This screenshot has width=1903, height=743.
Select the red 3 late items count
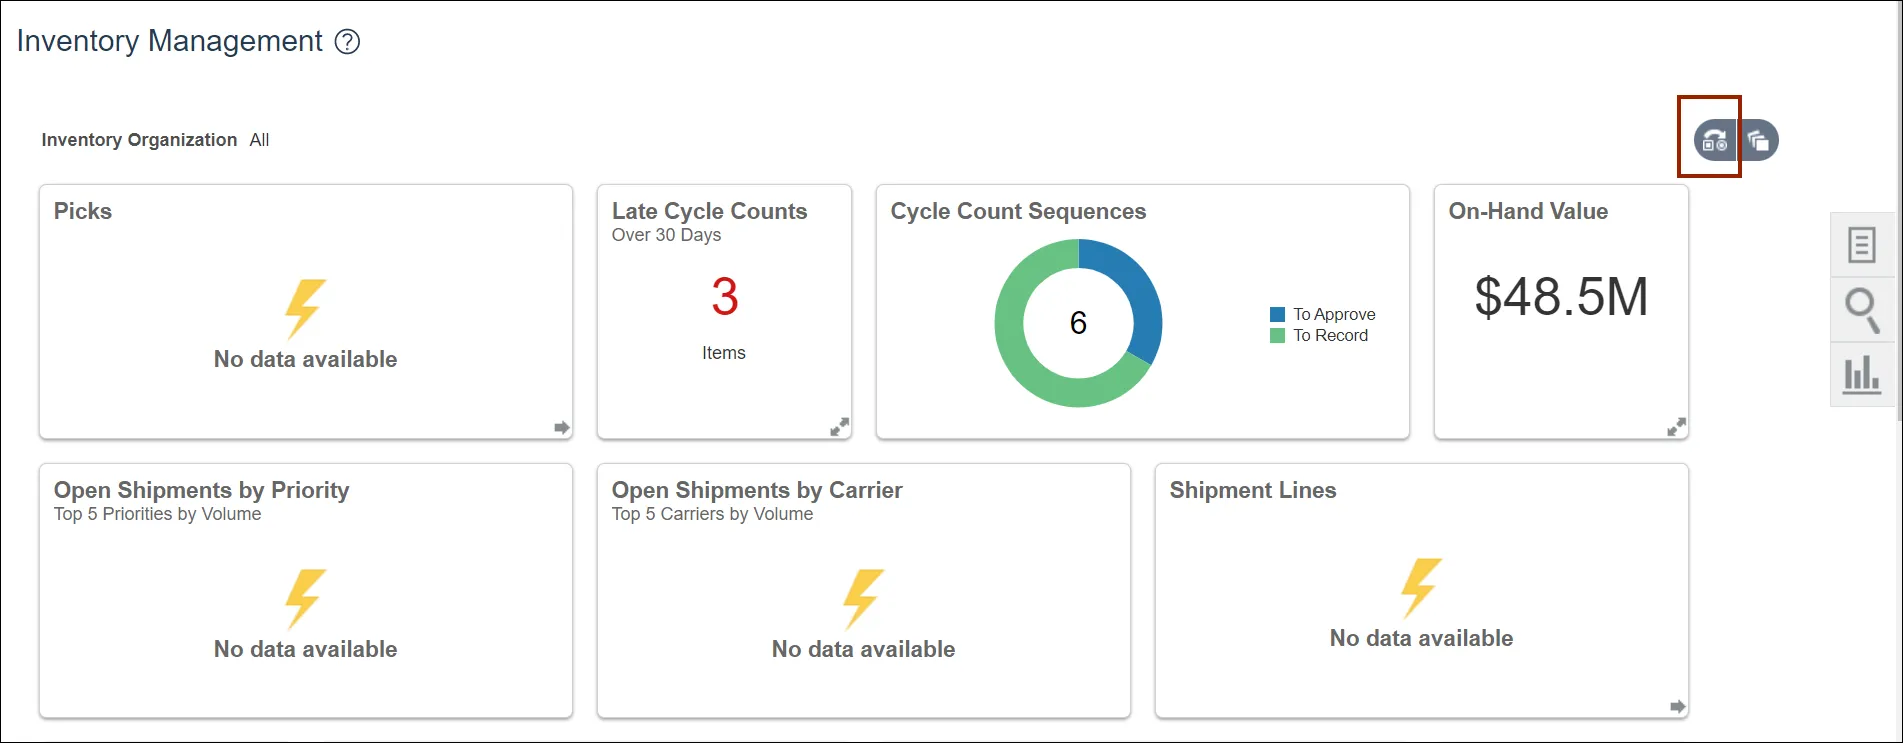[x=725, y=297]
